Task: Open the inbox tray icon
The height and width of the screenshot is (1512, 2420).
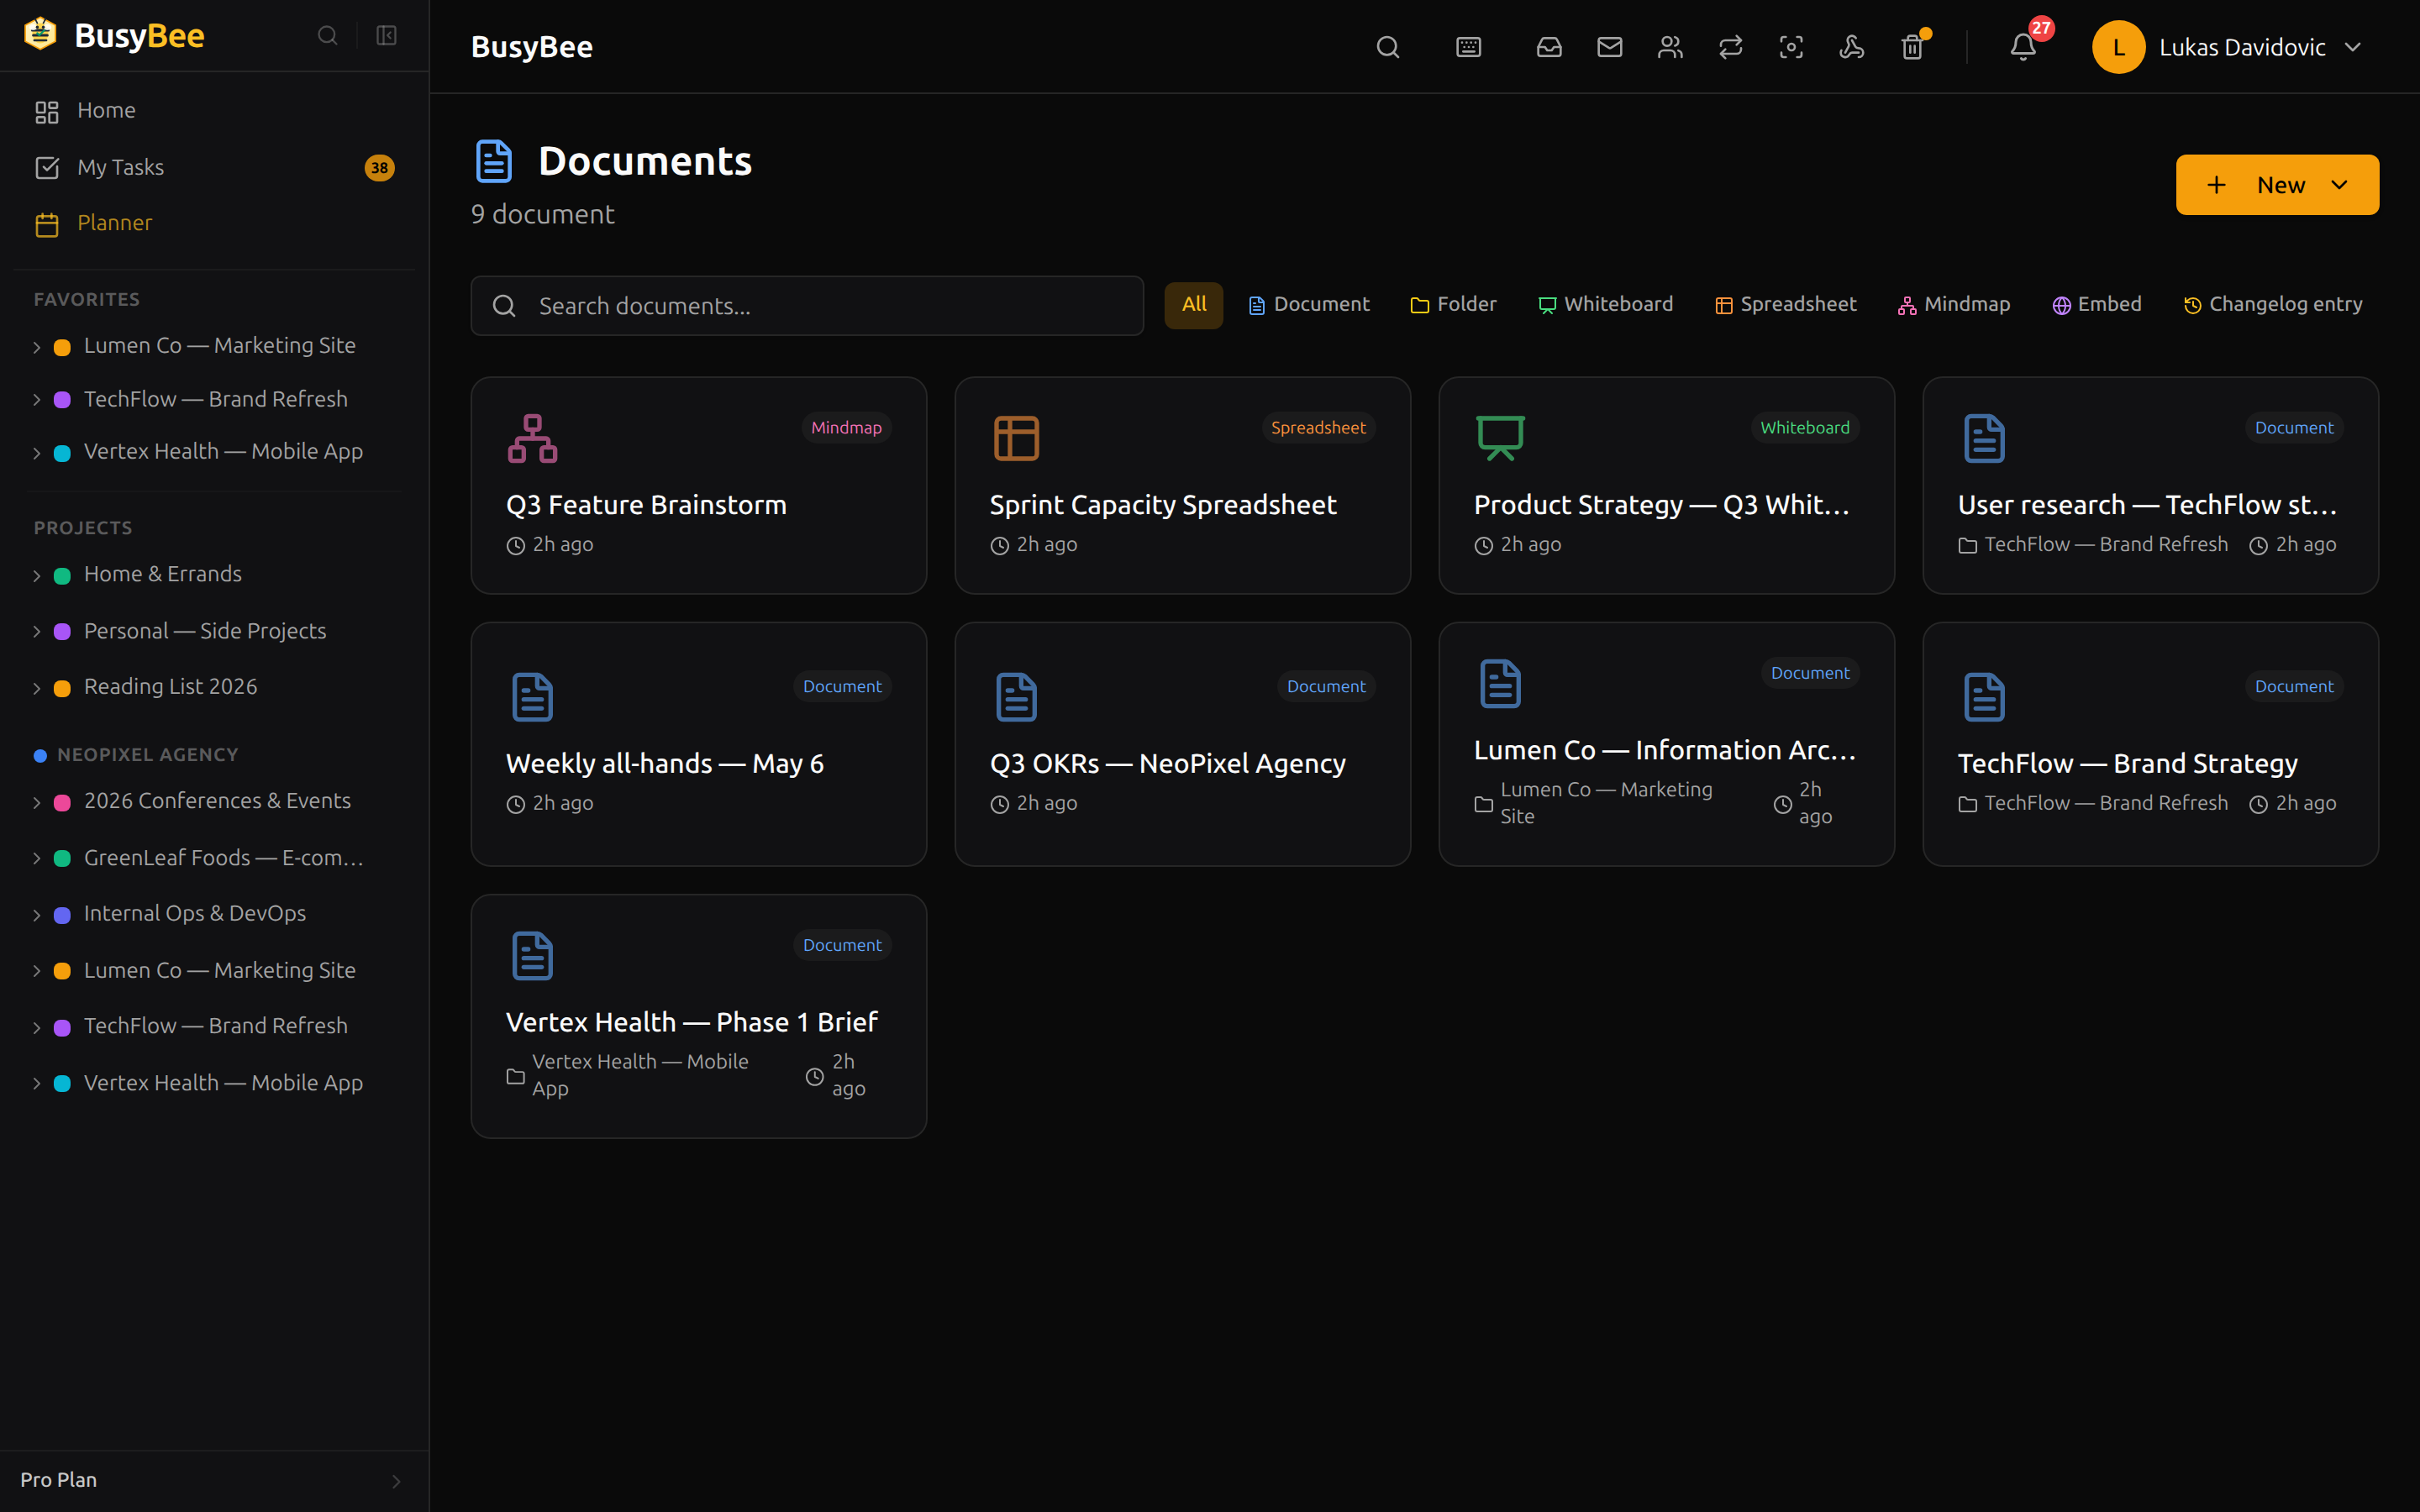Action: (1549, 47)
